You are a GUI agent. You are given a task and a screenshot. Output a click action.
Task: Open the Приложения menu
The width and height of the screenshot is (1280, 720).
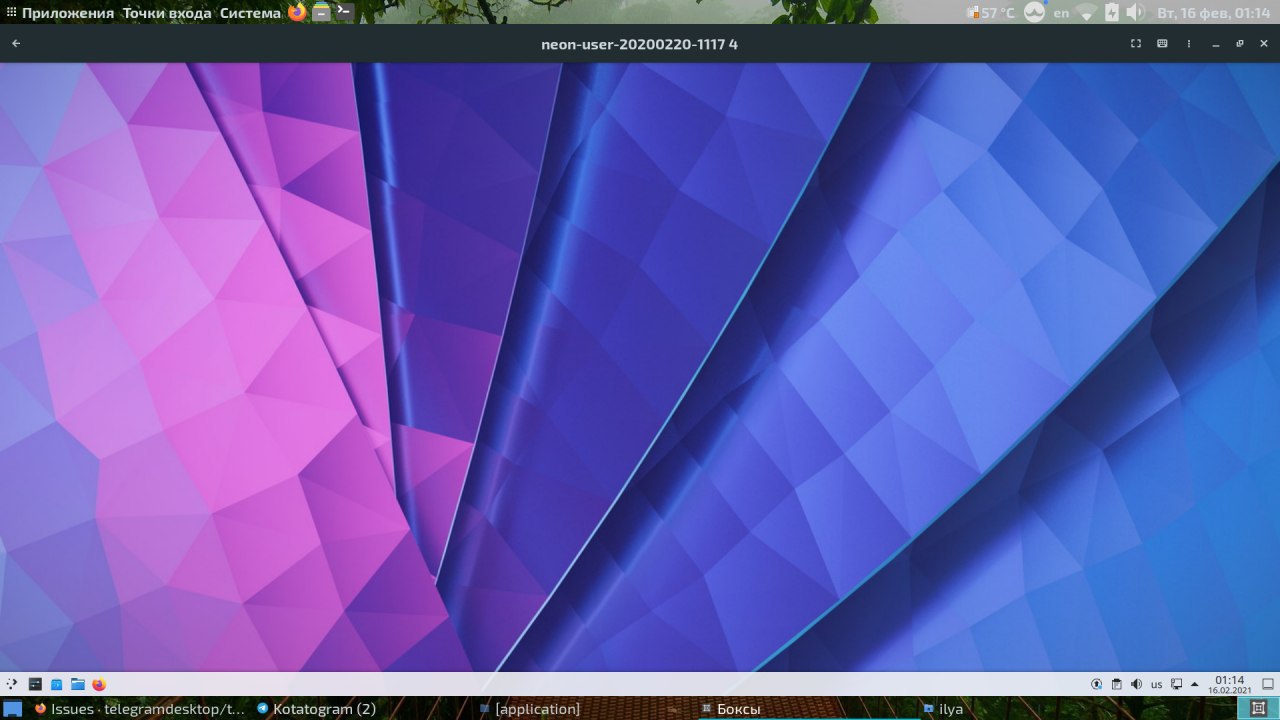point(67,13)
